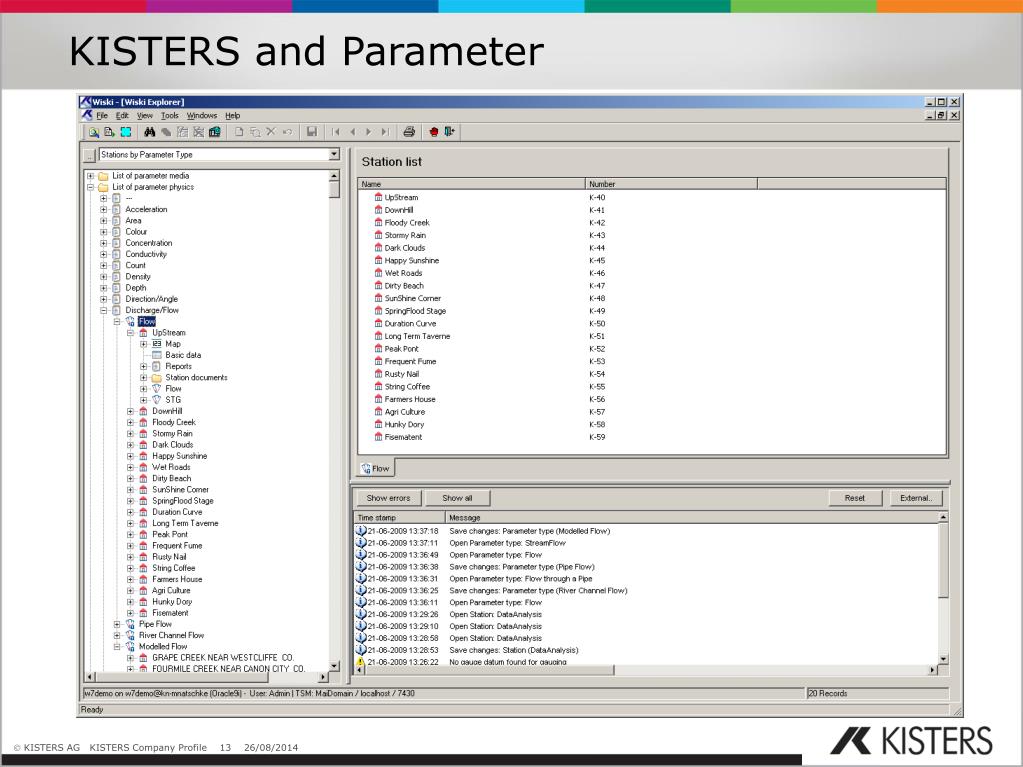Click the Time stamp column header
The height and width of the screenshot is (767, 1023).
400,517
